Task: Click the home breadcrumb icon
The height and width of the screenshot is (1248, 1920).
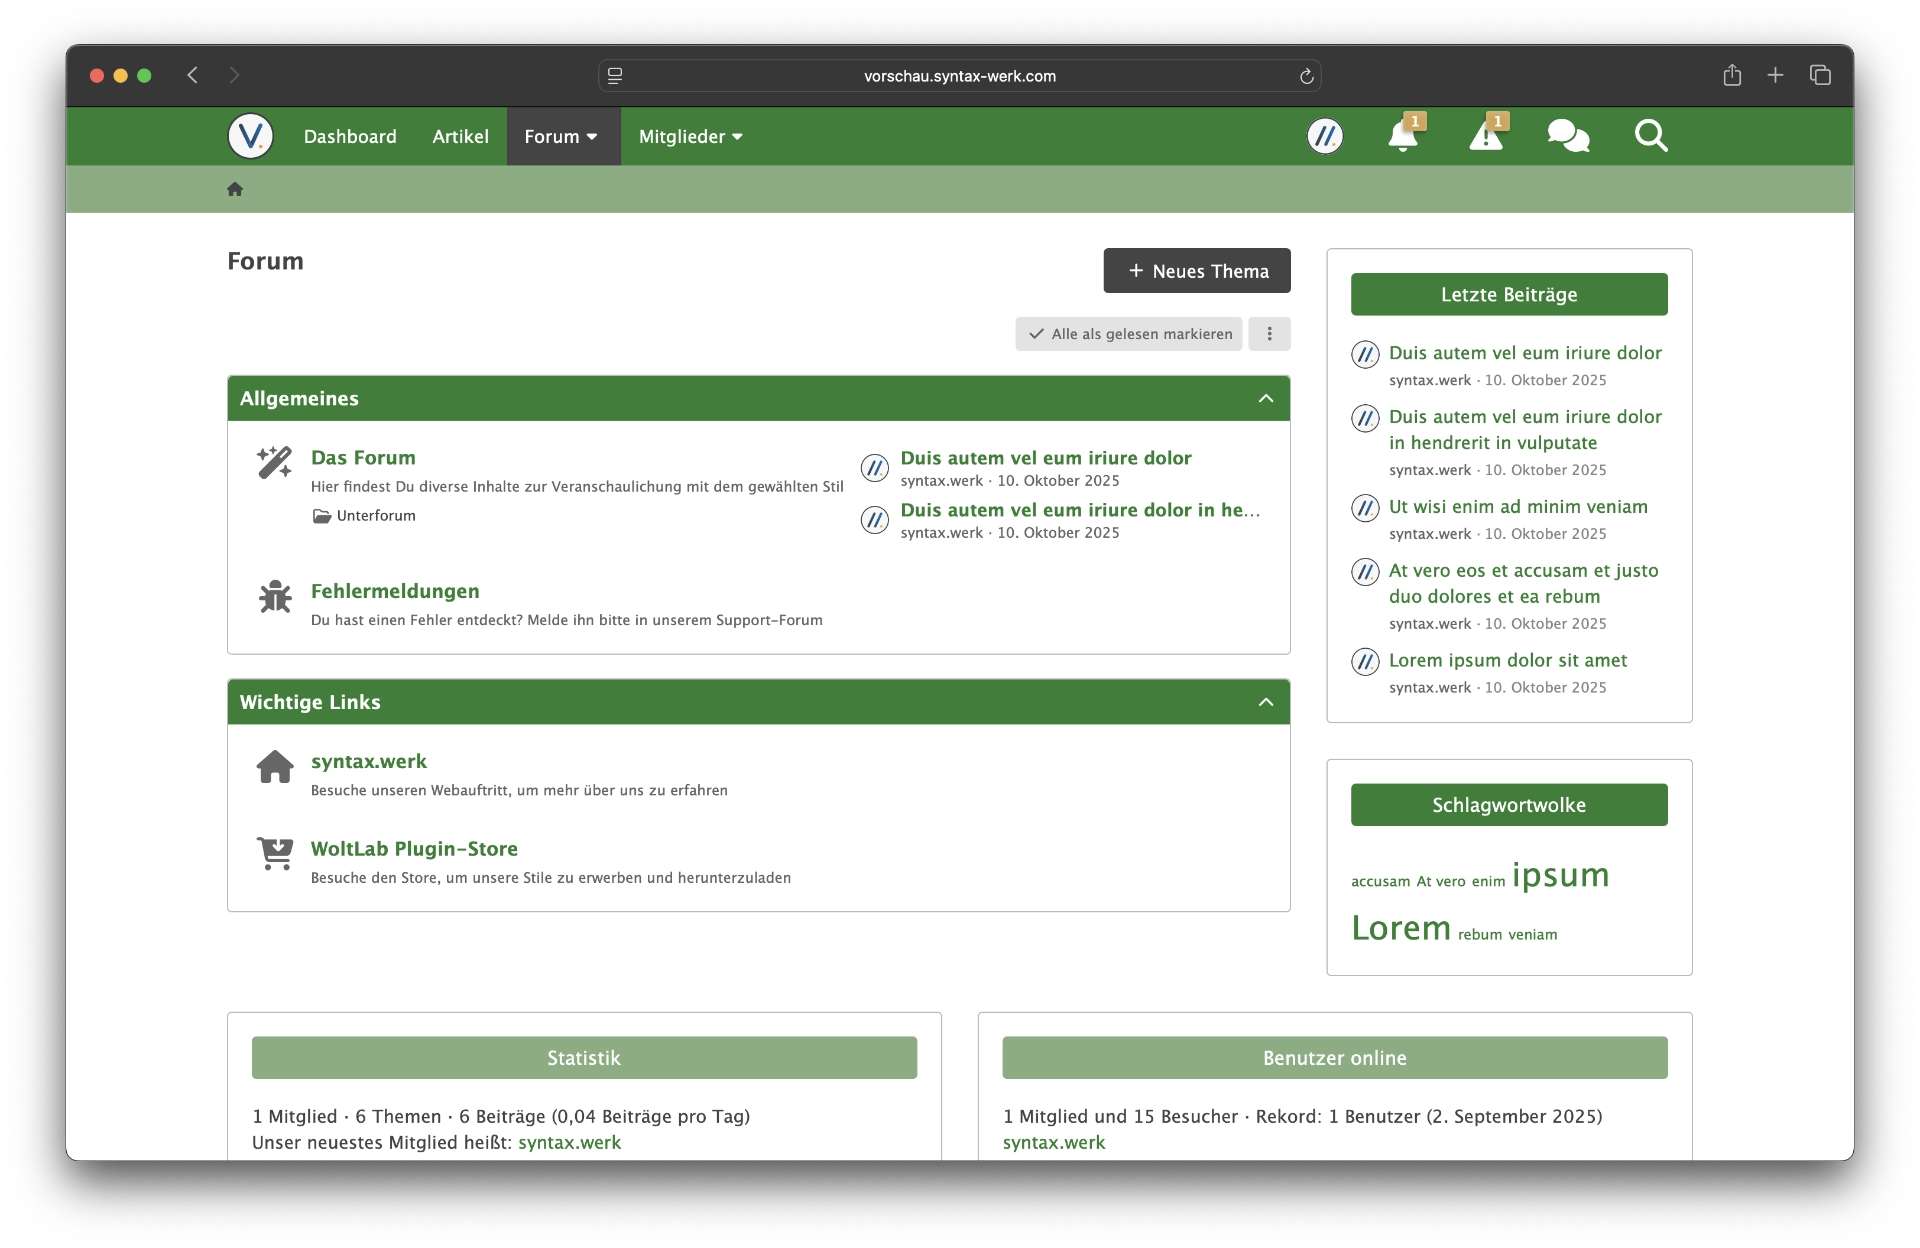Action: pos(235,189)
